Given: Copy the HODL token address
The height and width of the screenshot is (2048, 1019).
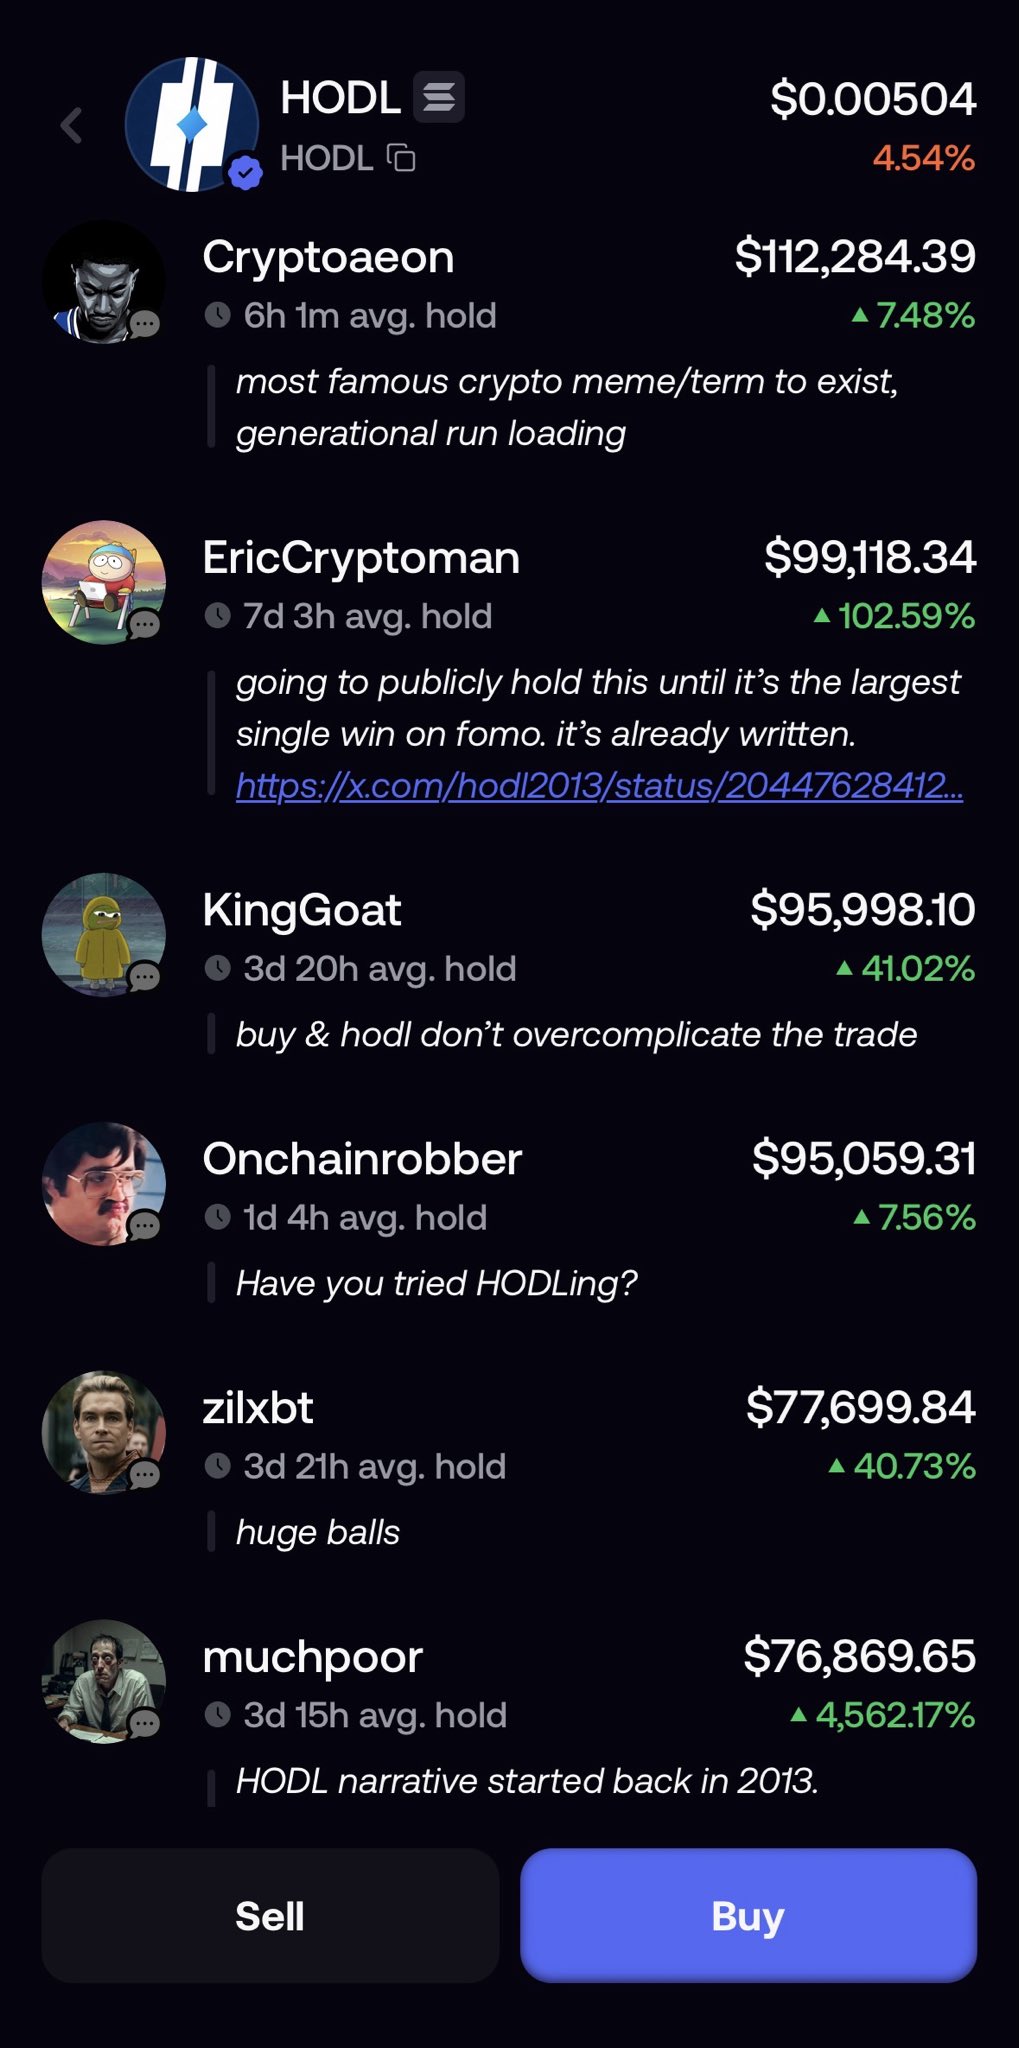Looking at the screenshot, I should [401, 158].
